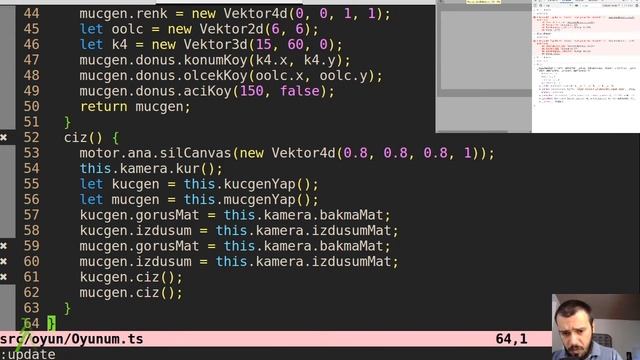
Task: Click line number 55 in the gutter
Action: click(31, 184)
